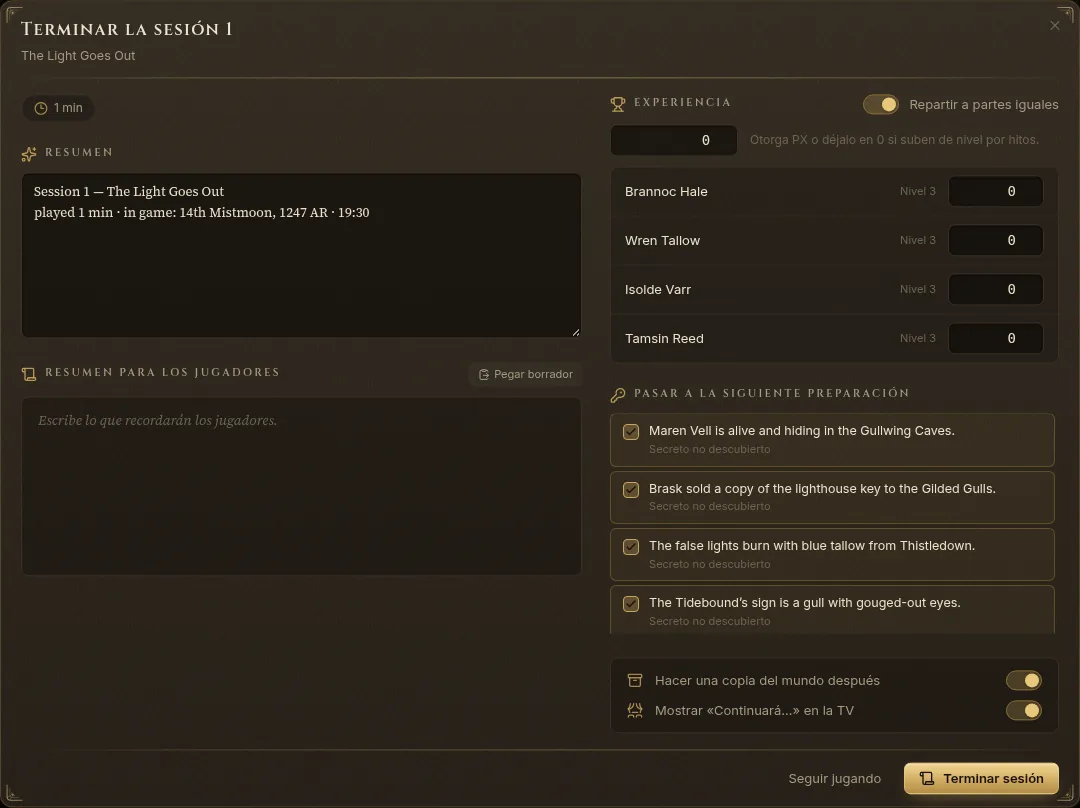Focus Wren Tallow's experience field
Viewport: 1080px width, 808px height.
tap(995, 240)
